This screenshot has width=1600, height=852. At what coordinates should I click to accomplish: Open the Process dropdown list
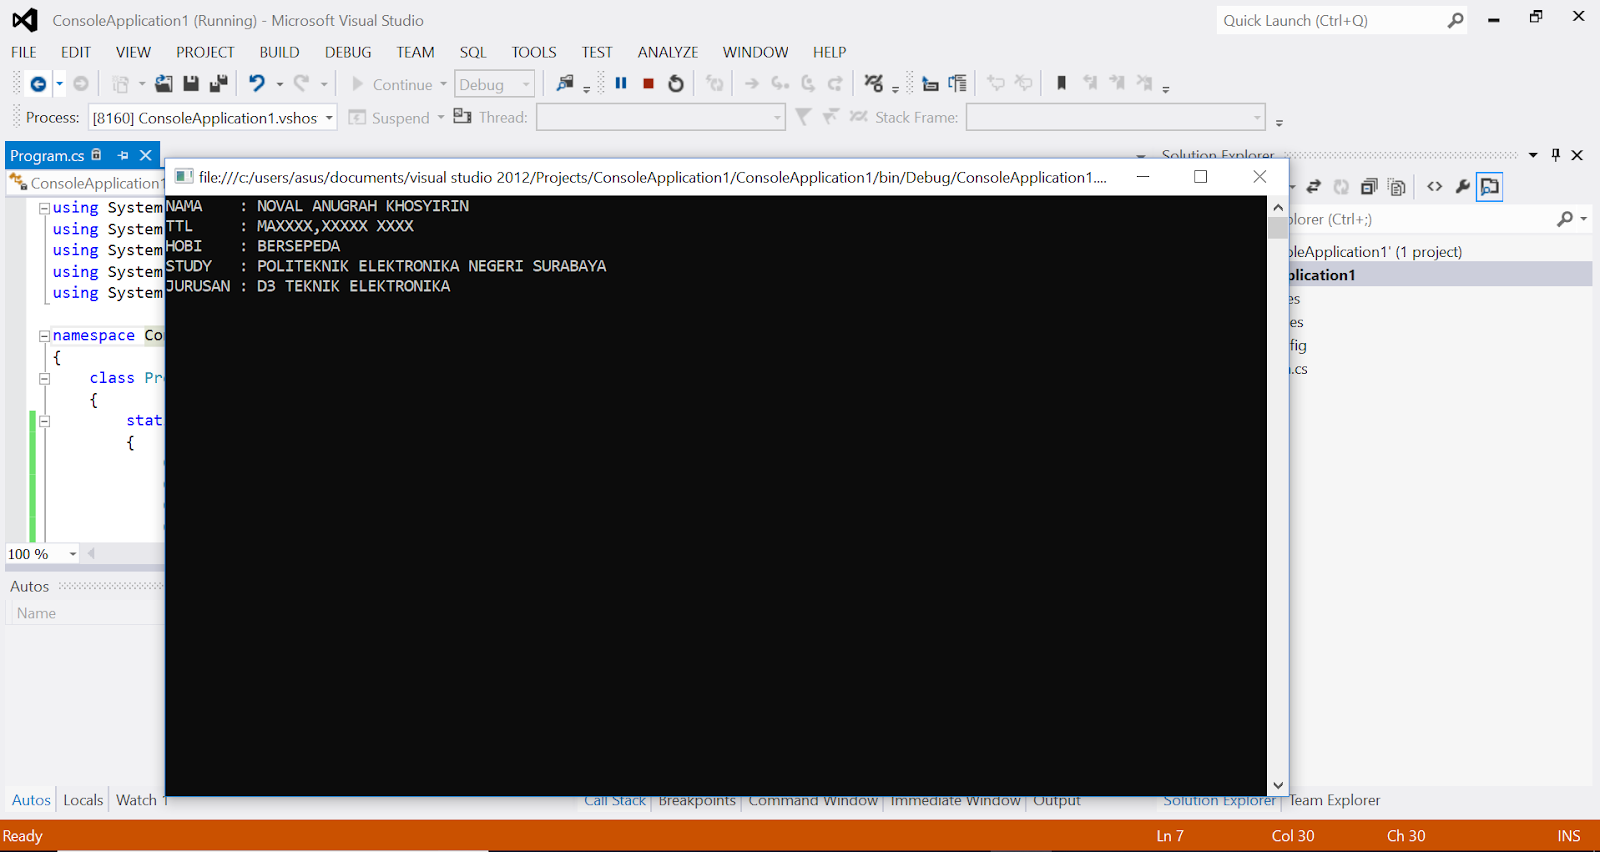tap(329, 118)
